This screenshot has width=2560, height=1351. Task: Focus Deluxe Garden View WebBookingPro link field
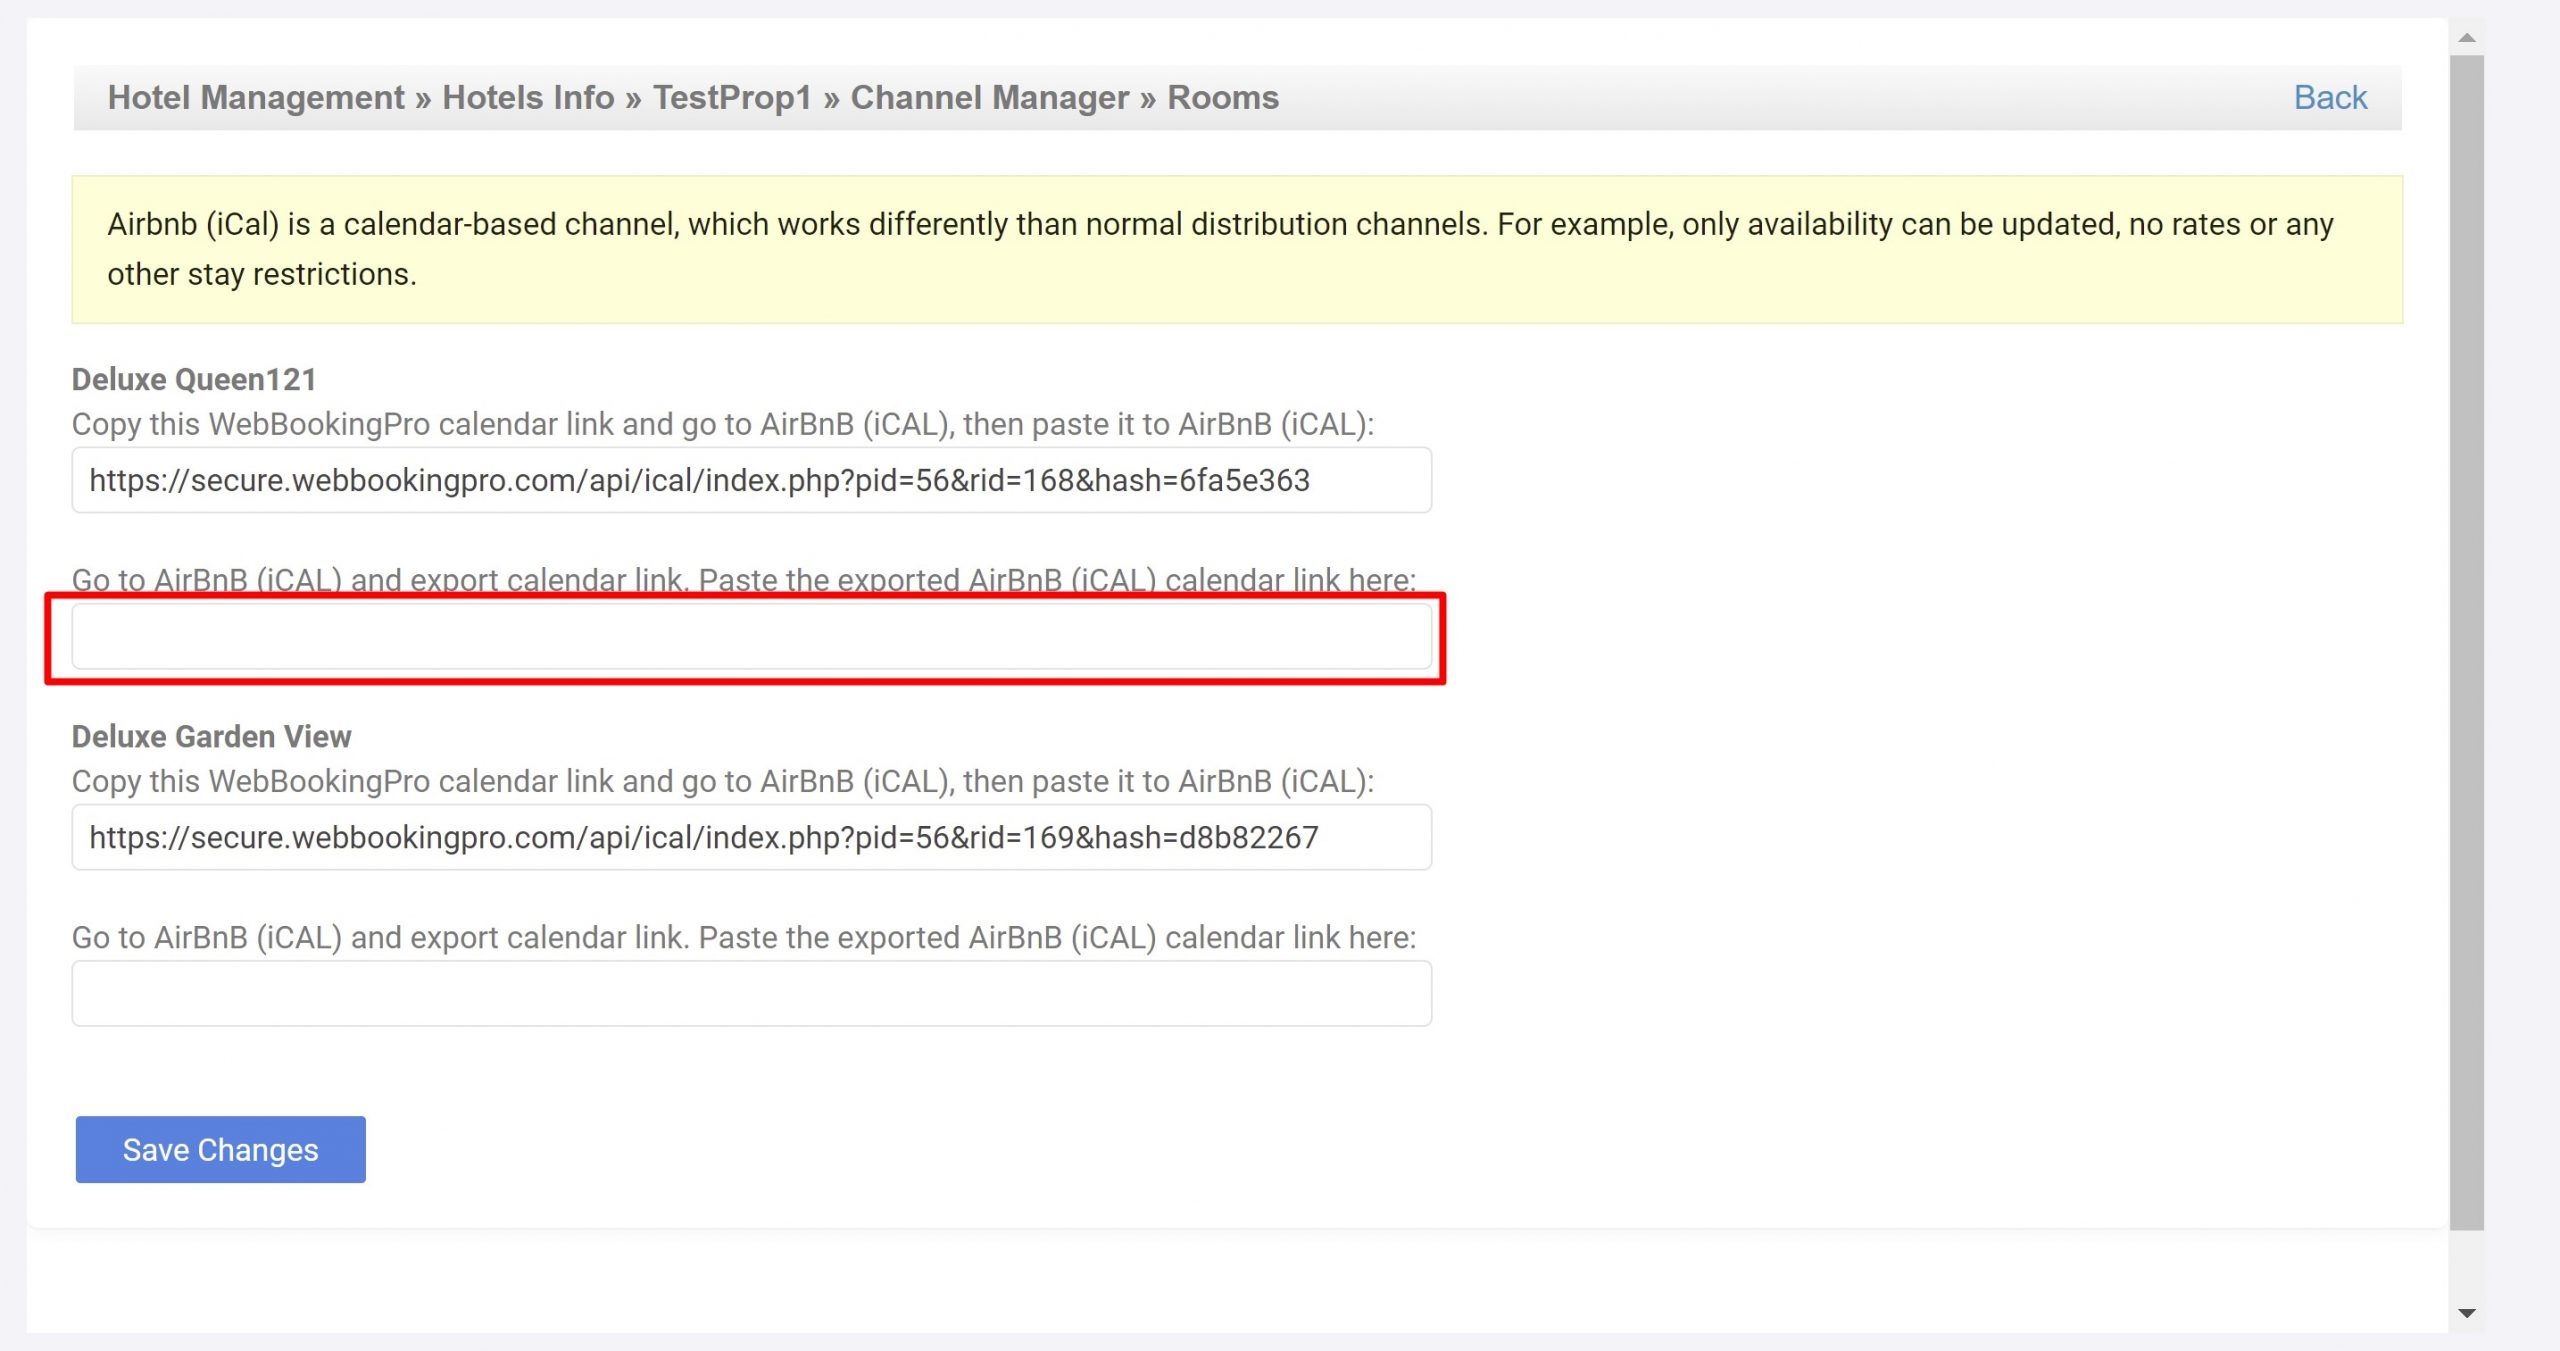coord(750,838)
